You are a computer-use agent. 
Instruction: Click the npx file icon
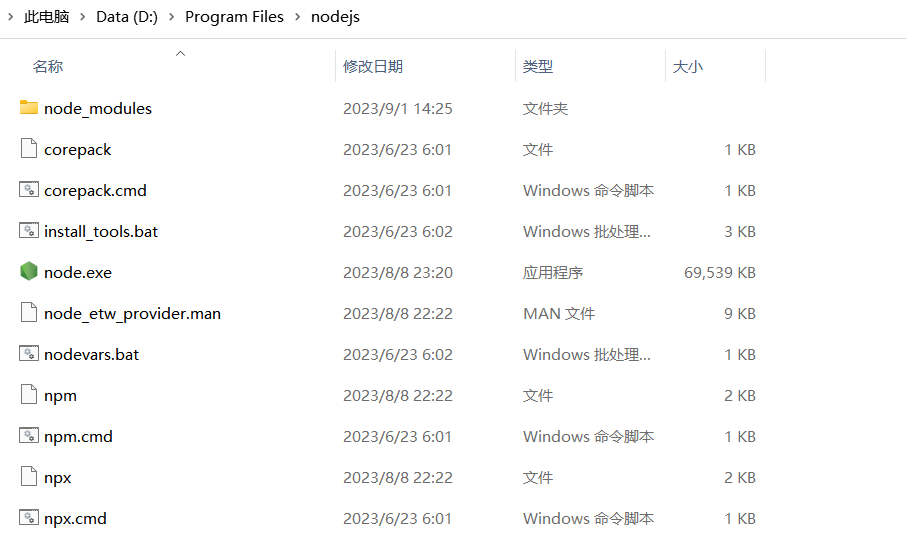(x=29, y=477)
